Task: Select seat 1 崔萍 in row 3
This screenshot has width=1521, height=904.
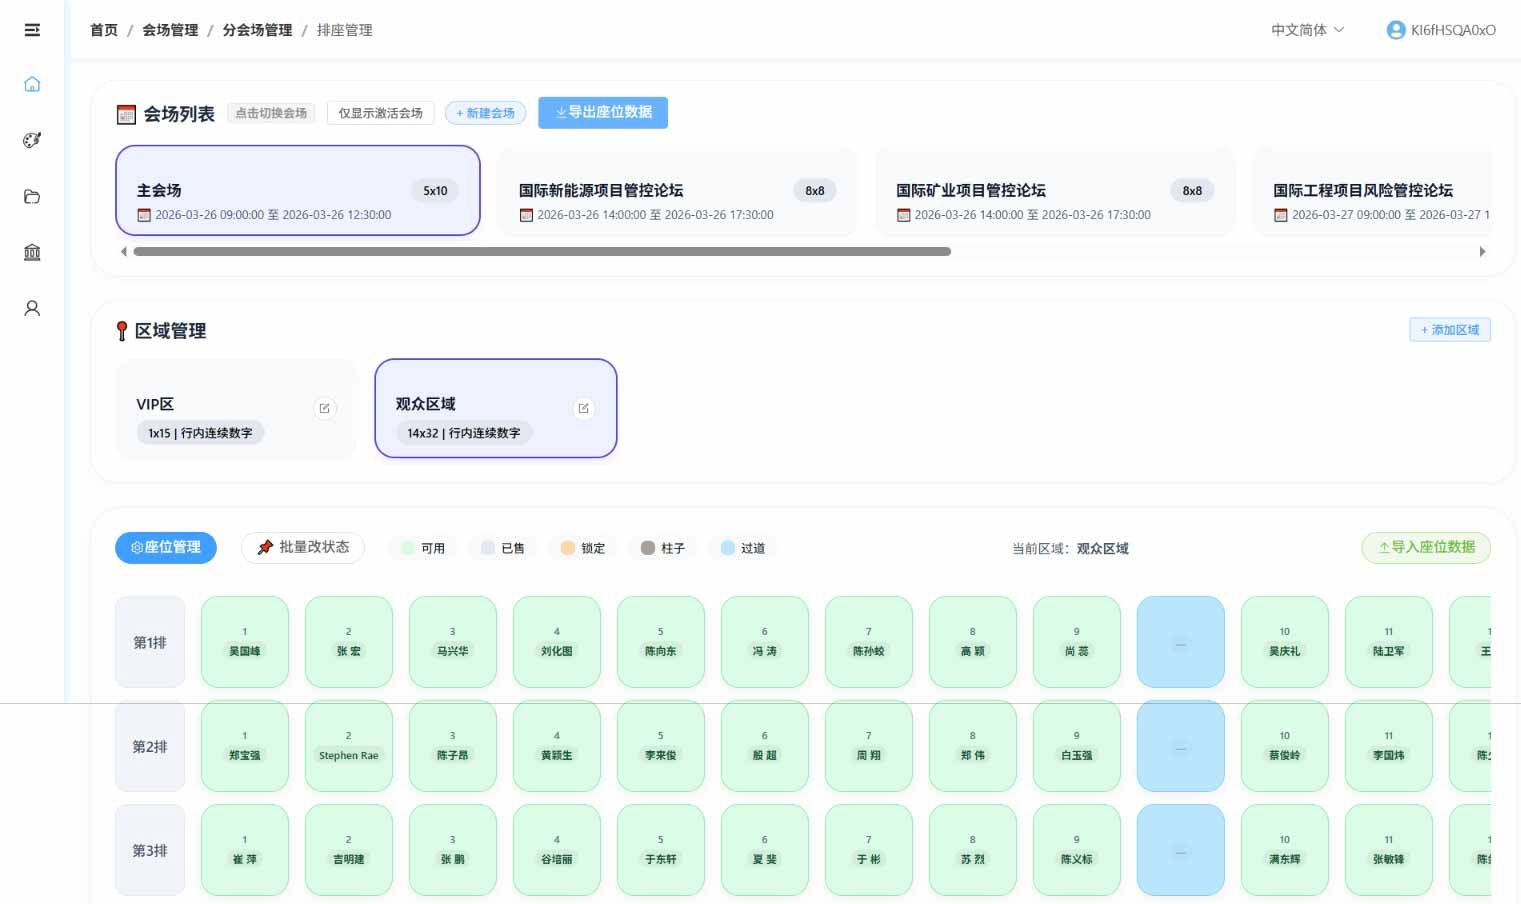Action: [x=245, y=850]
